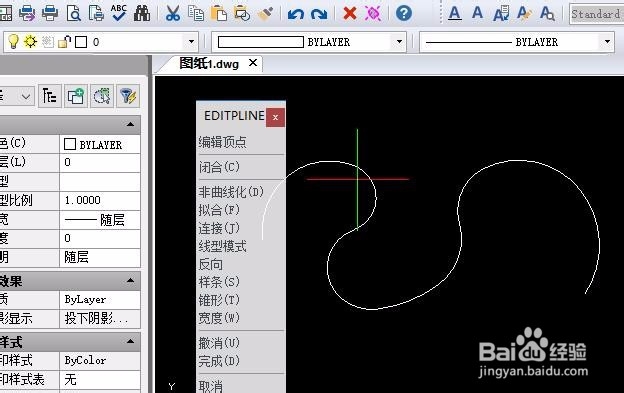
Task: Click the Paste clipboard icon
Action: [218, 13]
